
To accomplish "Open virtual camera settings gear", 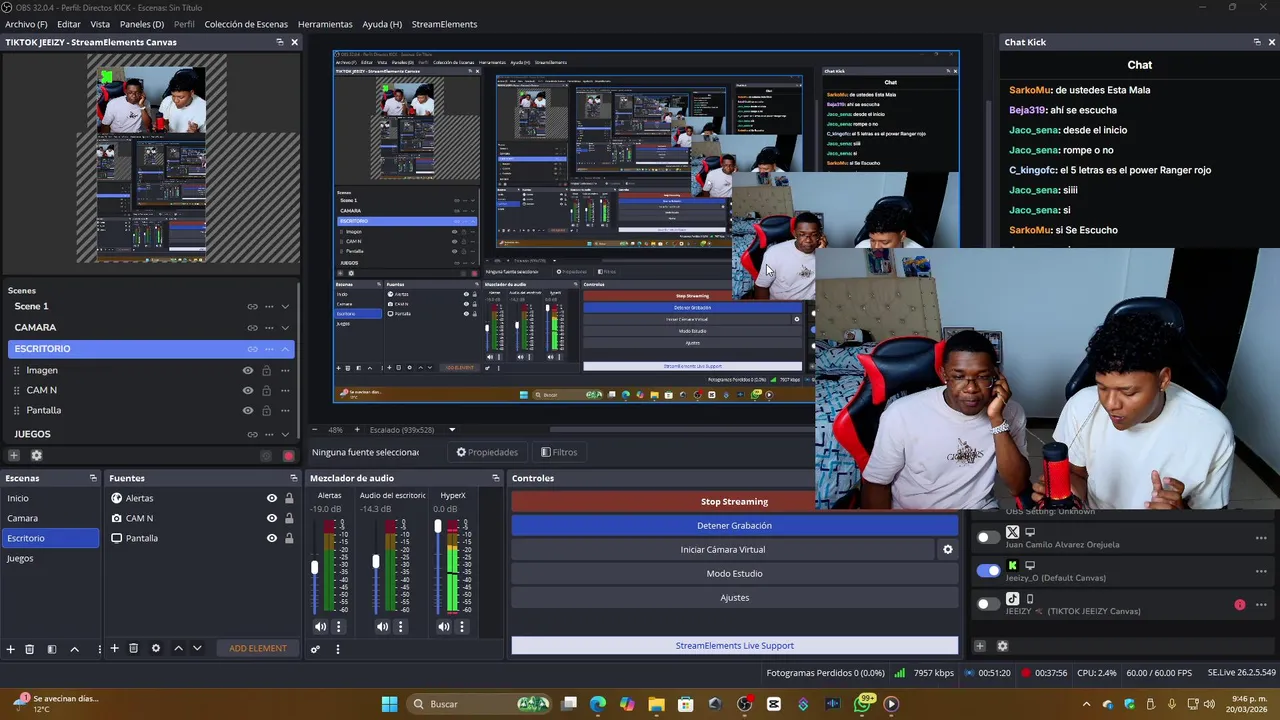I will tap(948, 549).
